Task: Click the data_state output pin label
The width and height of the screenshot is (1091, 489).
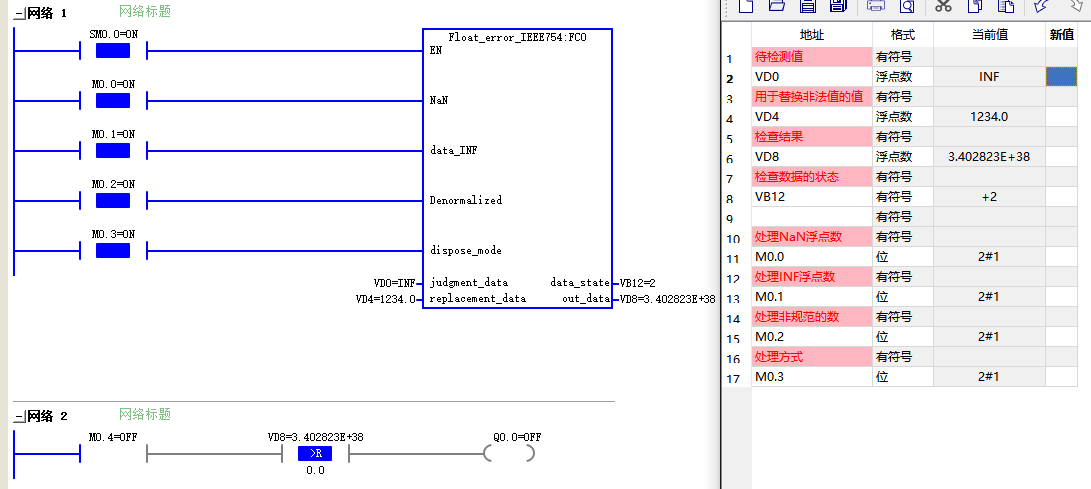Action: [x=578, y=283]
